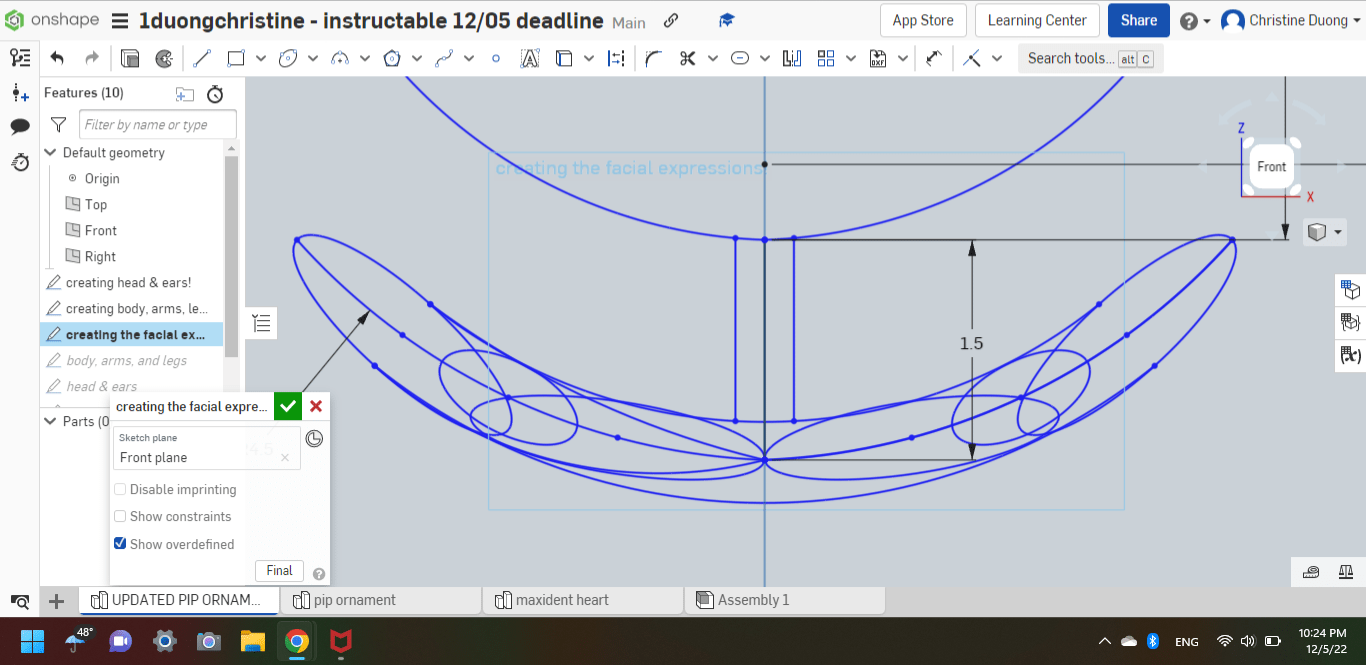This screenshot has height=665, width=1366.
Task: Open Chrome from the Windows taskbar
Action: [296, 640]
